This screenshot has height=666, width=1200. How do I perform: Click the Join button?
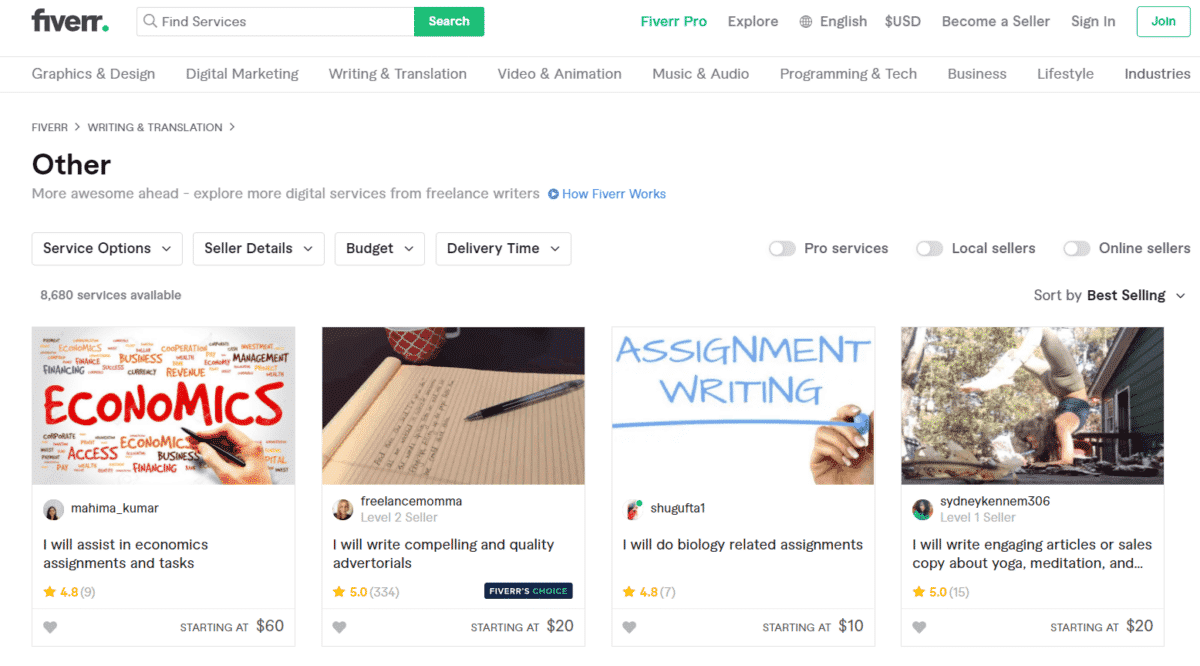click(1163, 21)
